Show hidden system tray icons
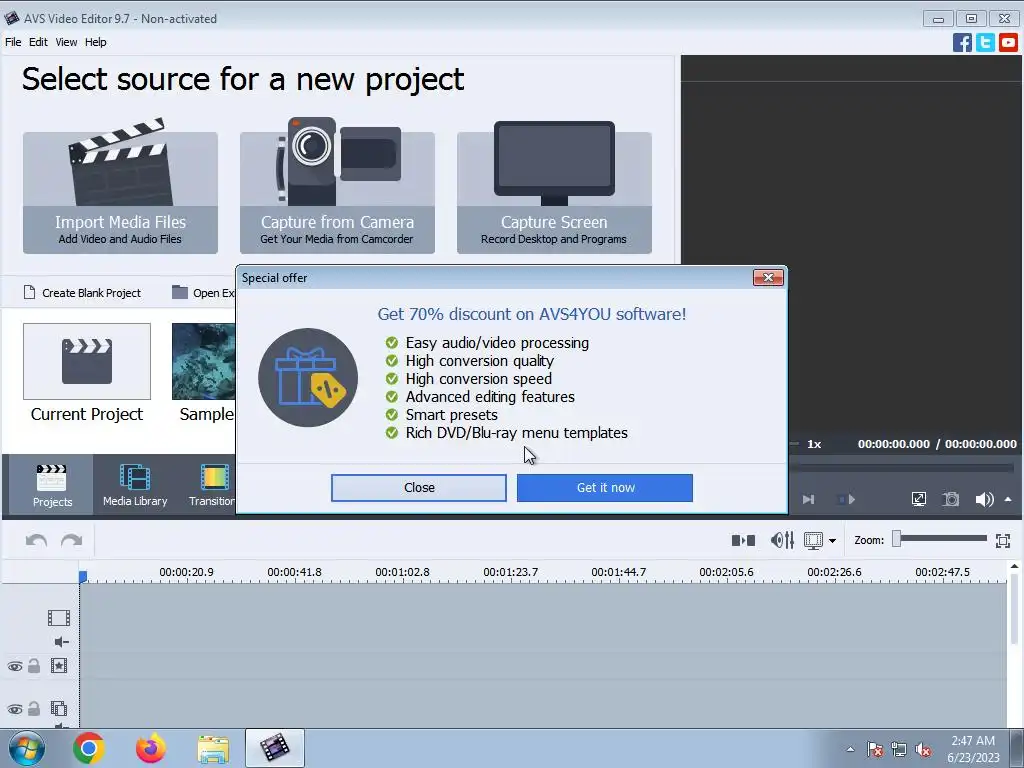The height and width of the screenshot is (768, 1024). tap(850, 749)
